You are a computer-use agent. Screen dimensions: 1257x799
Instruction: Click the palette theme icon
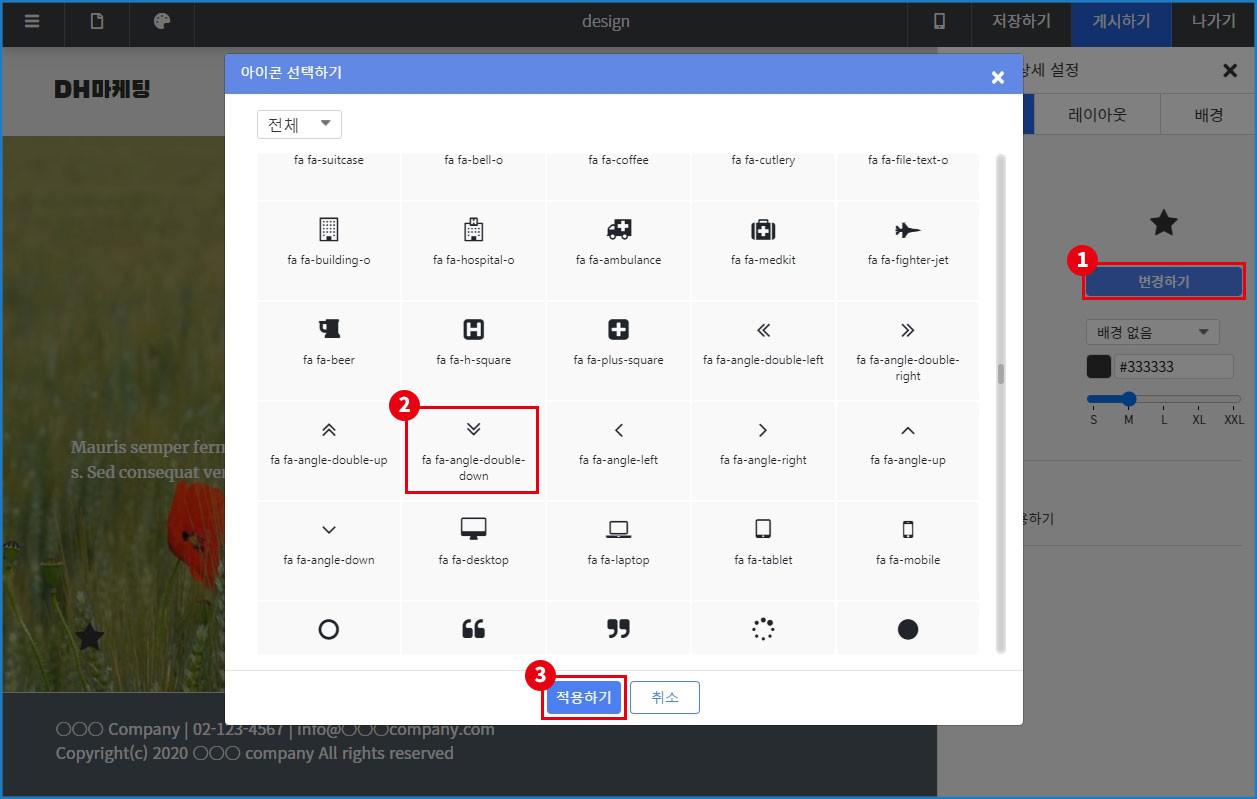coord(162,21)
